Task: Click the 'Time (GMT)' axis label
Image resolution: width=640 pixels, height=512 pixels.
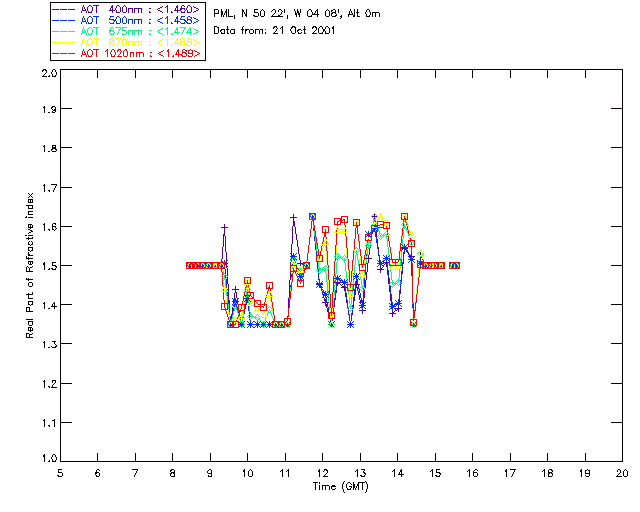Action: pos(341,487)
